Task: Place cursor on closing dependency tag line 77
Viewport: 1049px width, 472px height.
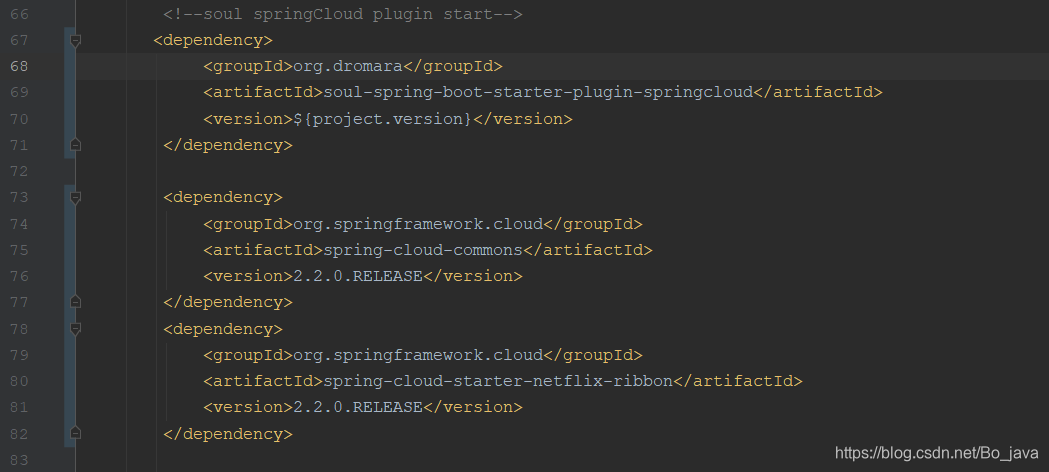Action: (x=227, y=302)
